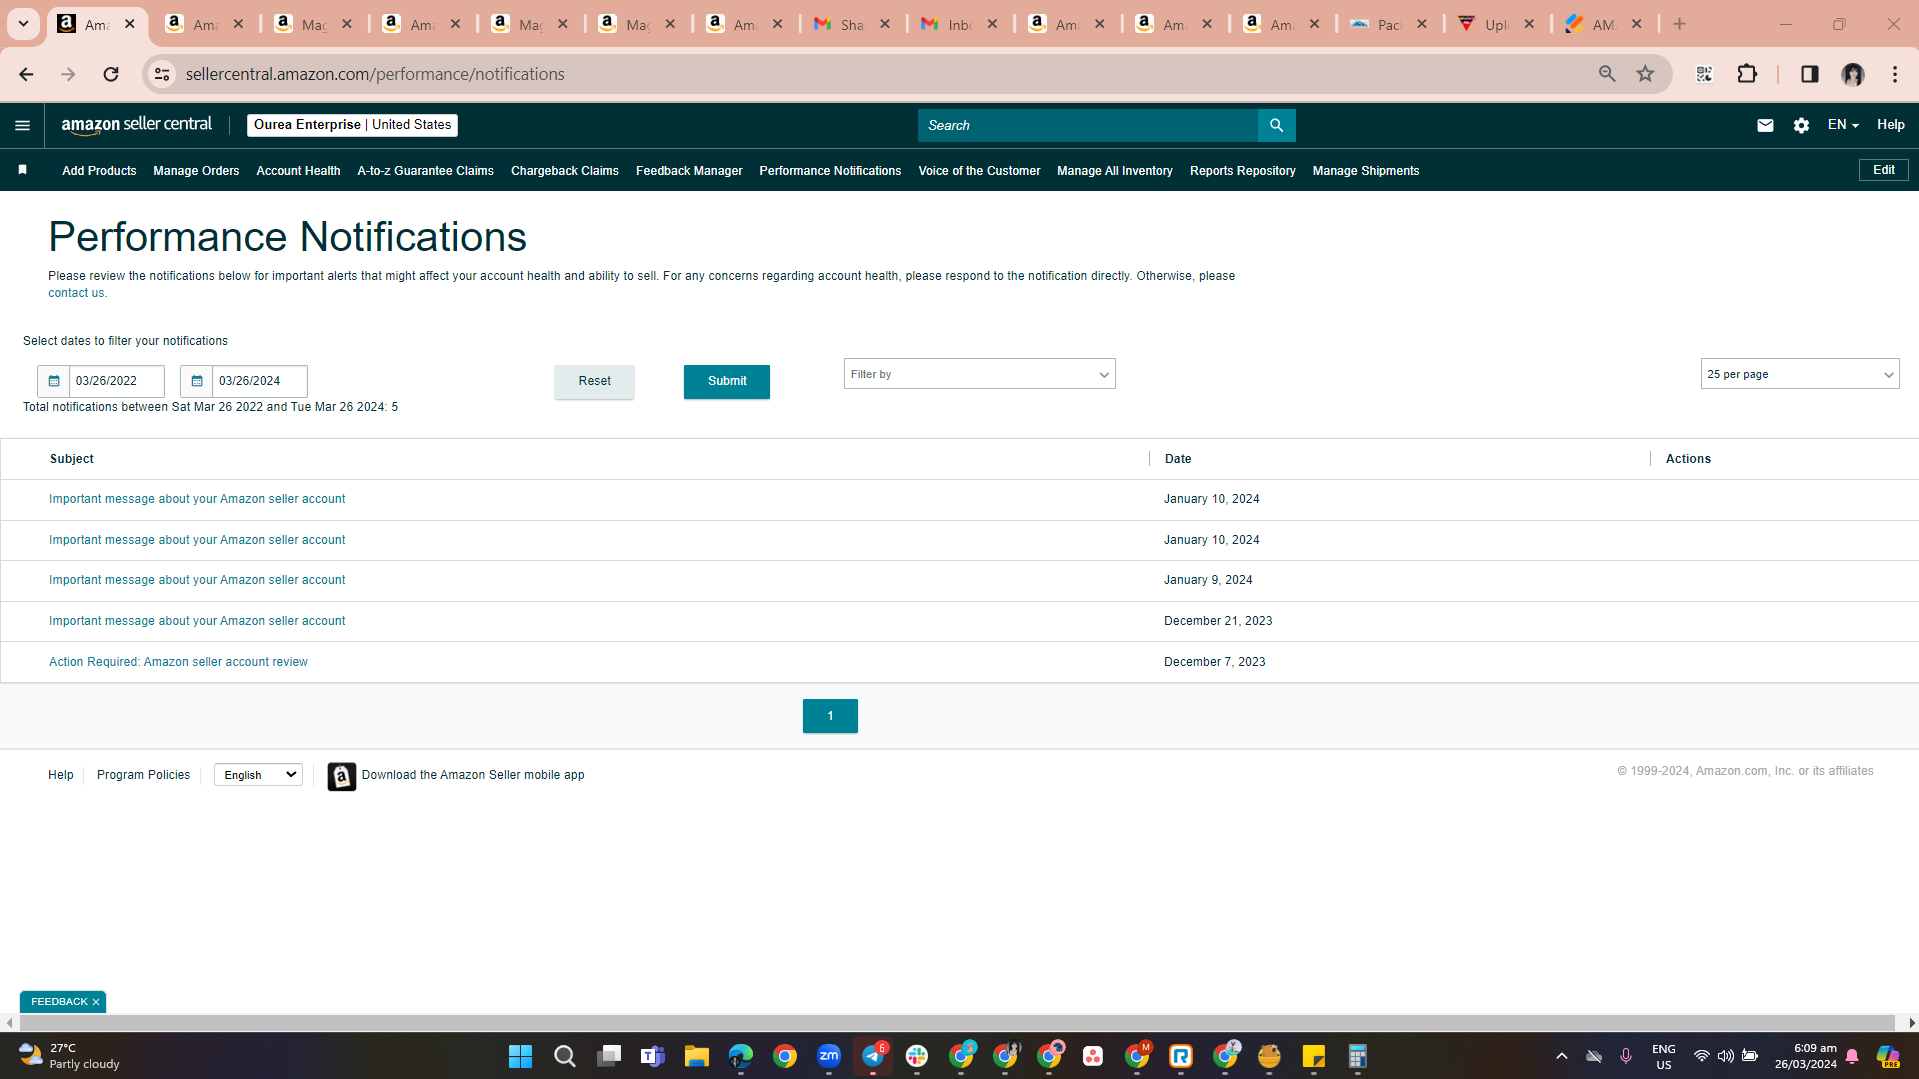Open the Action Required account review notification

(x=178, y=662)
